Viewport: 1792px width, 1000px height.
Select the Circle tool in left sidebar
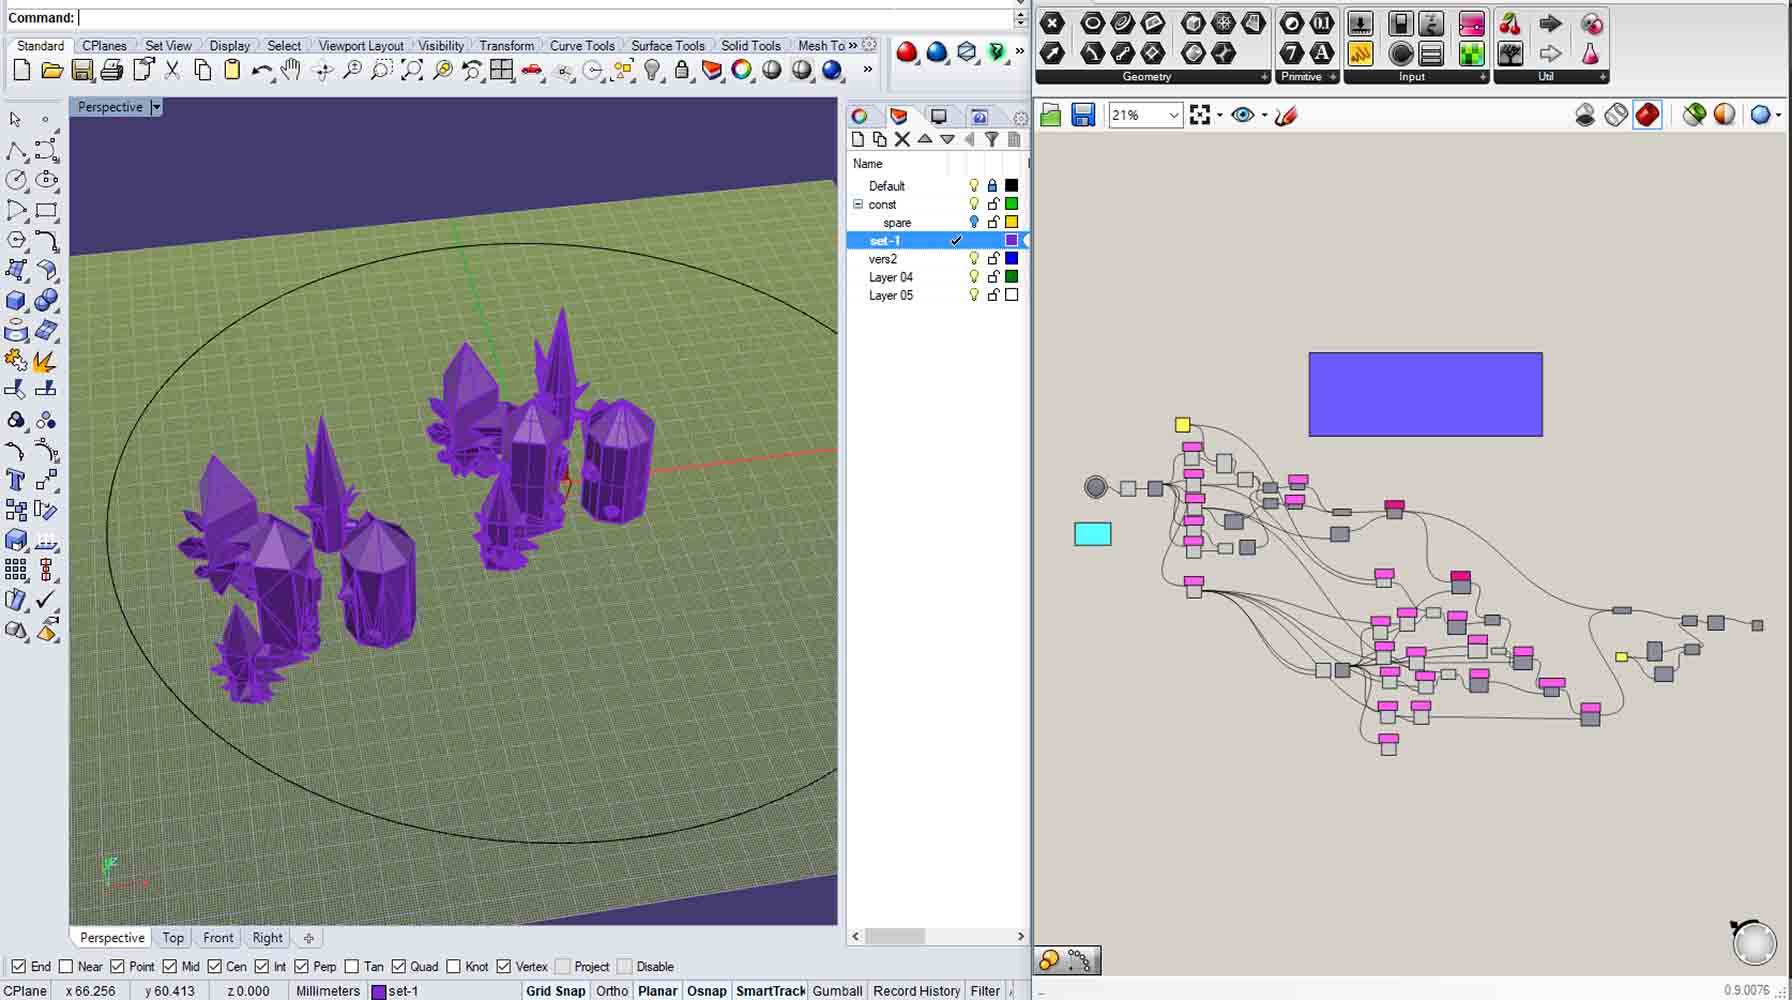click(x=17, y=180)
